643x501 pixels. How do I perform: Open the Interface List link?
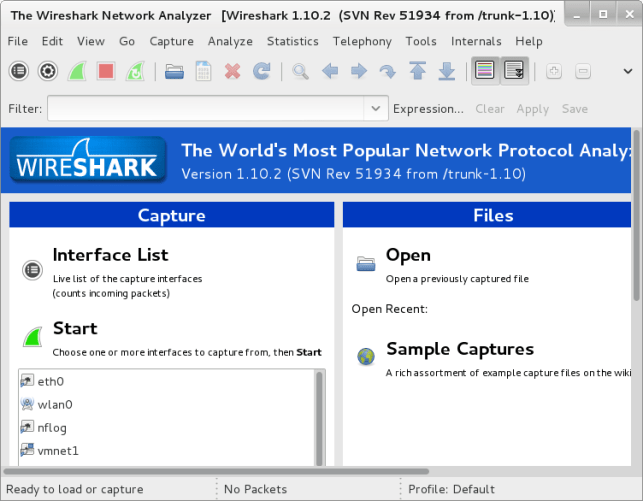110,255
